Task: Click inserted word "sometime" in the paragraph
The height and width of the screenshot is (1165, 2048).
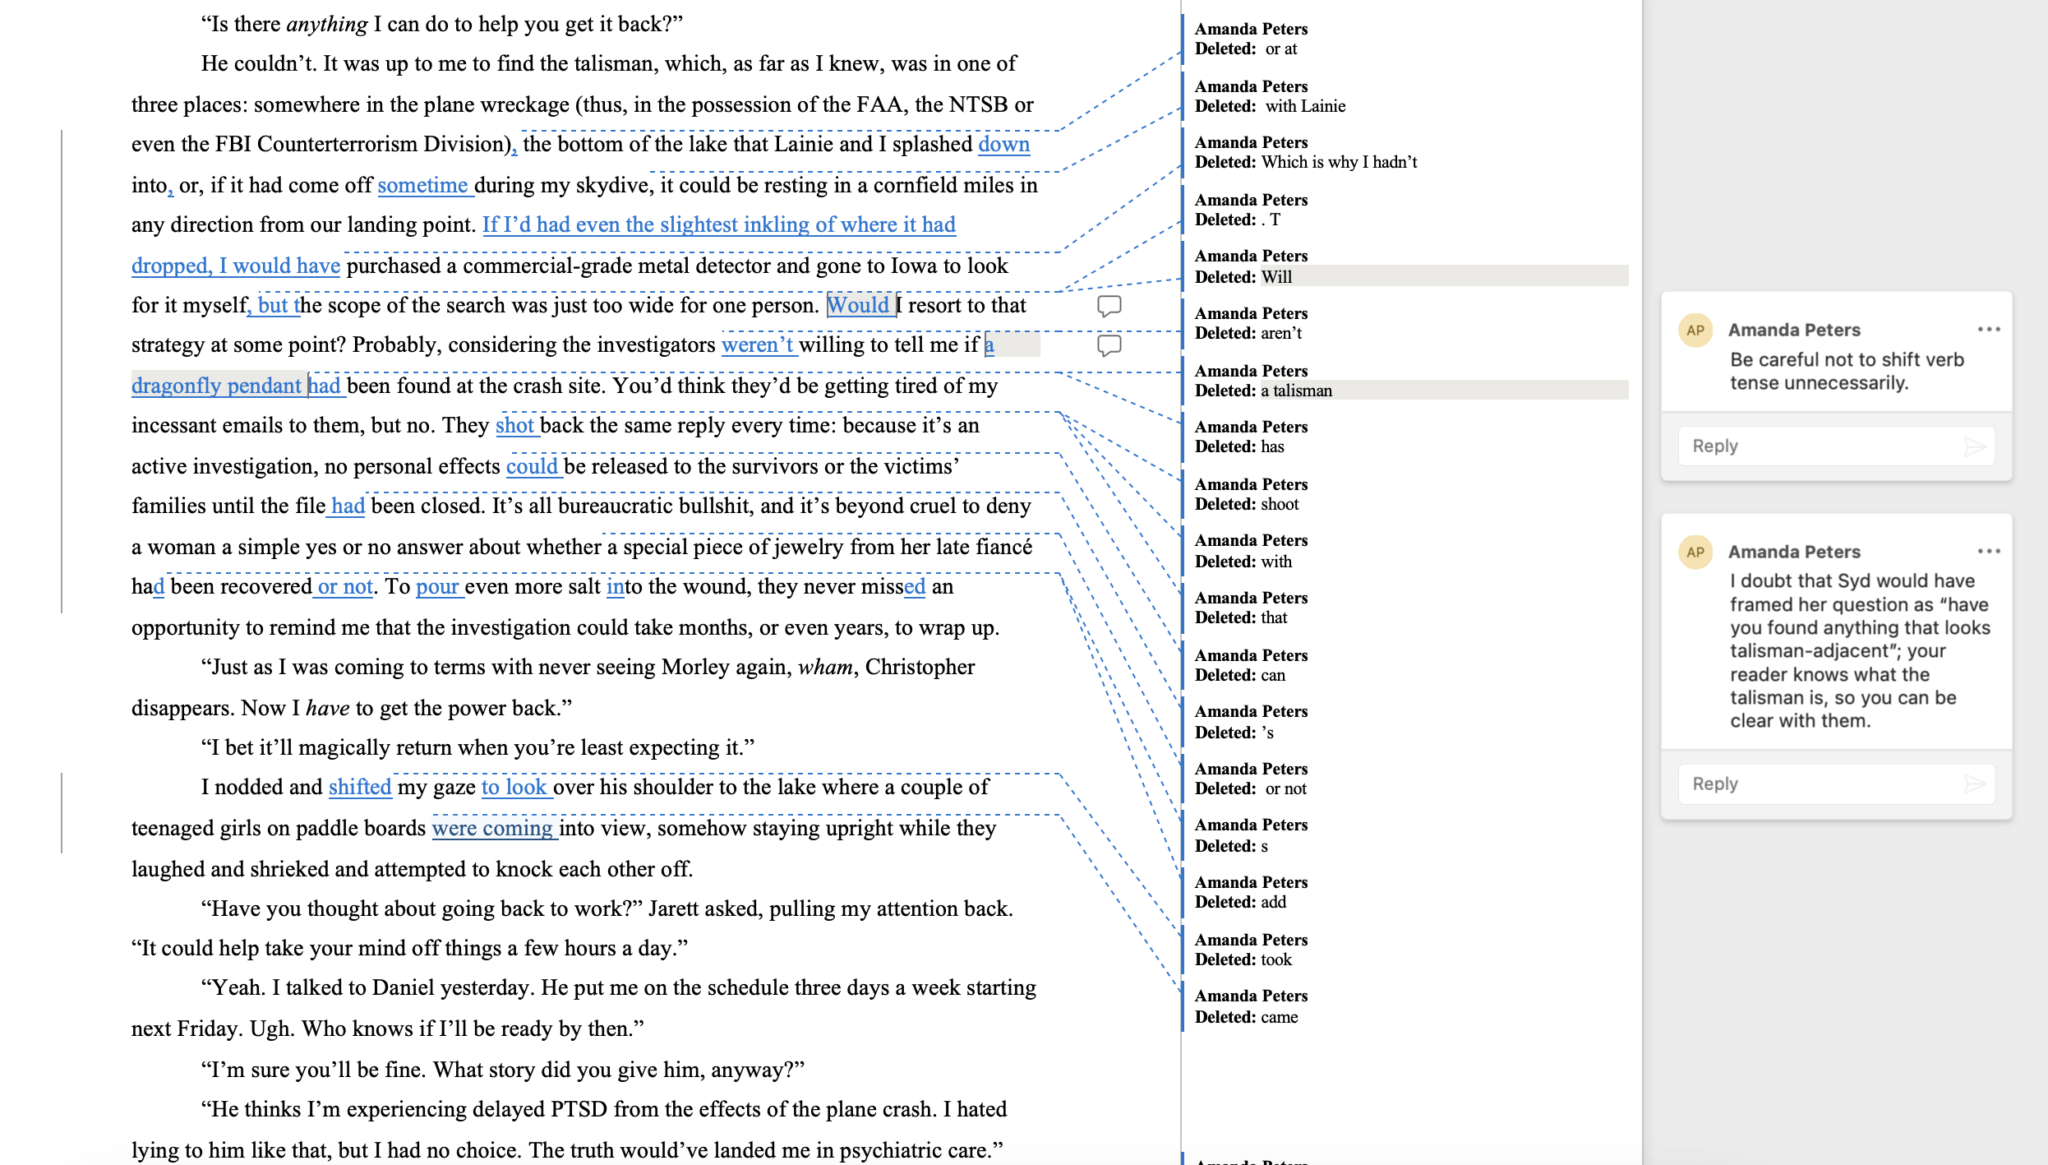Action: point(422,185)
